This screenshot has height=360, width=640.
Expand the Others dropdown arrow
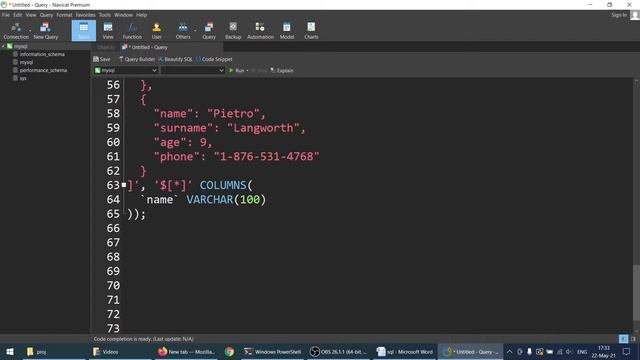pos(195,31)
